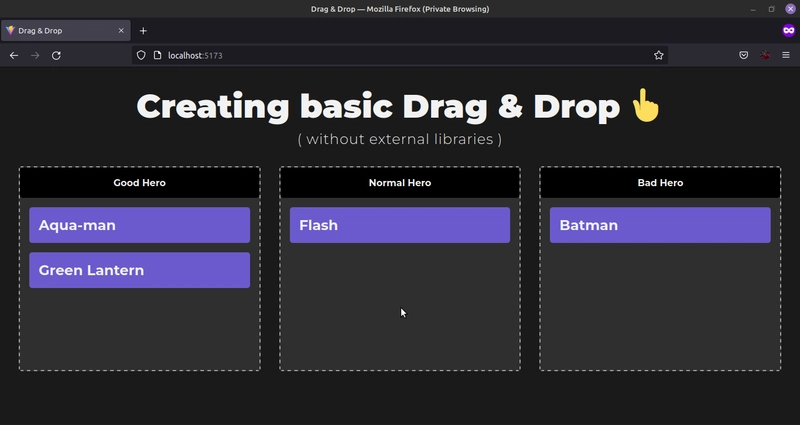Click the 'Creating basic Drag & Drop' heading

click(x=378, y=107)
